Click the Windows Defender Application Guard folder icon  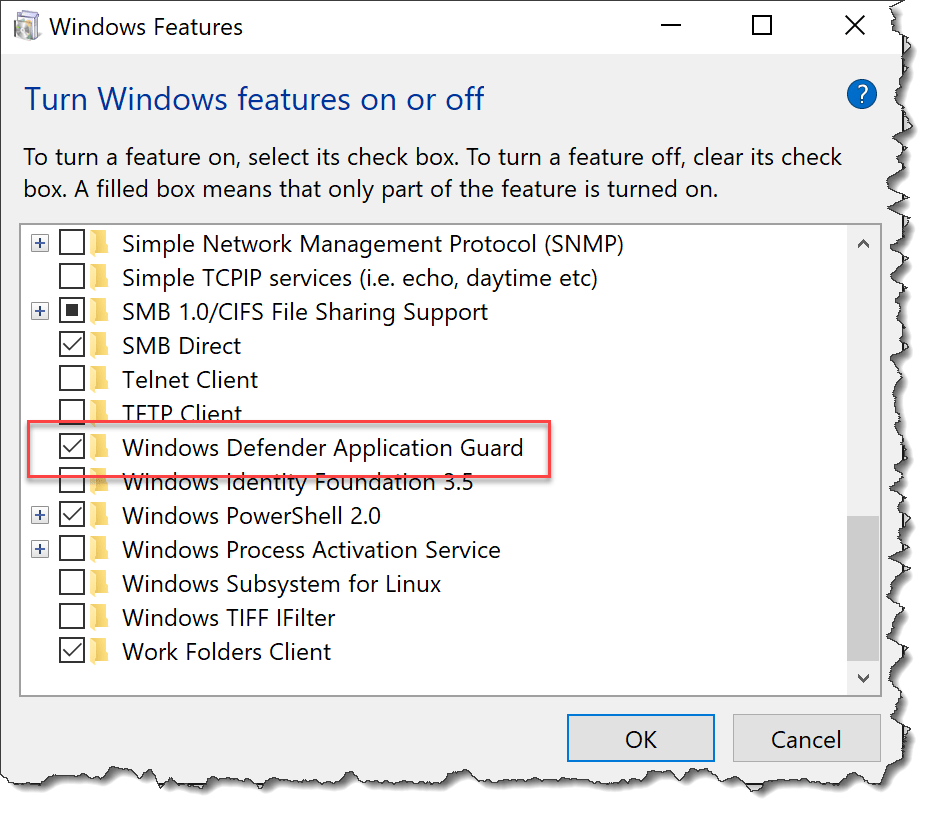[x=100, y=447]
